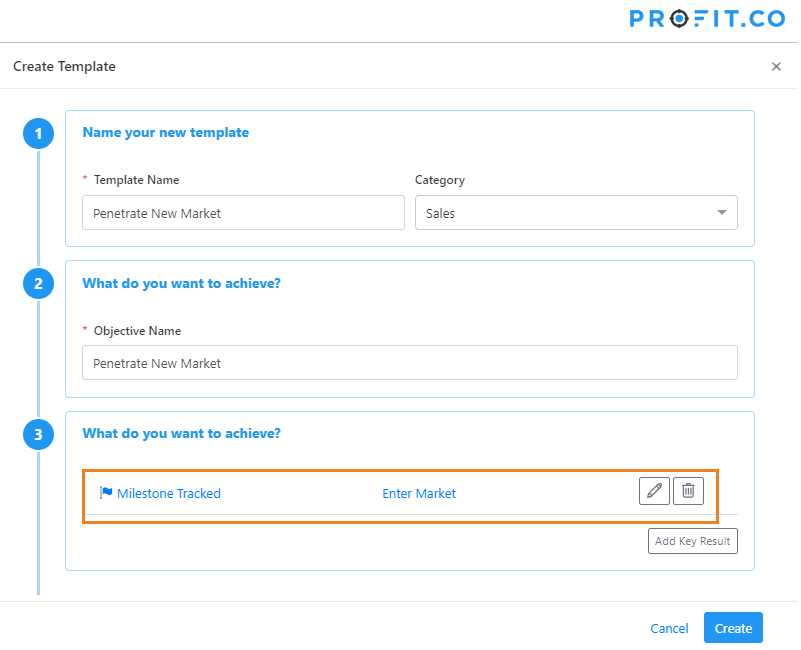Open the Category dropdown arrow
Image resolution: width=801 pixels, height=650 pixels.
point(721,213)
